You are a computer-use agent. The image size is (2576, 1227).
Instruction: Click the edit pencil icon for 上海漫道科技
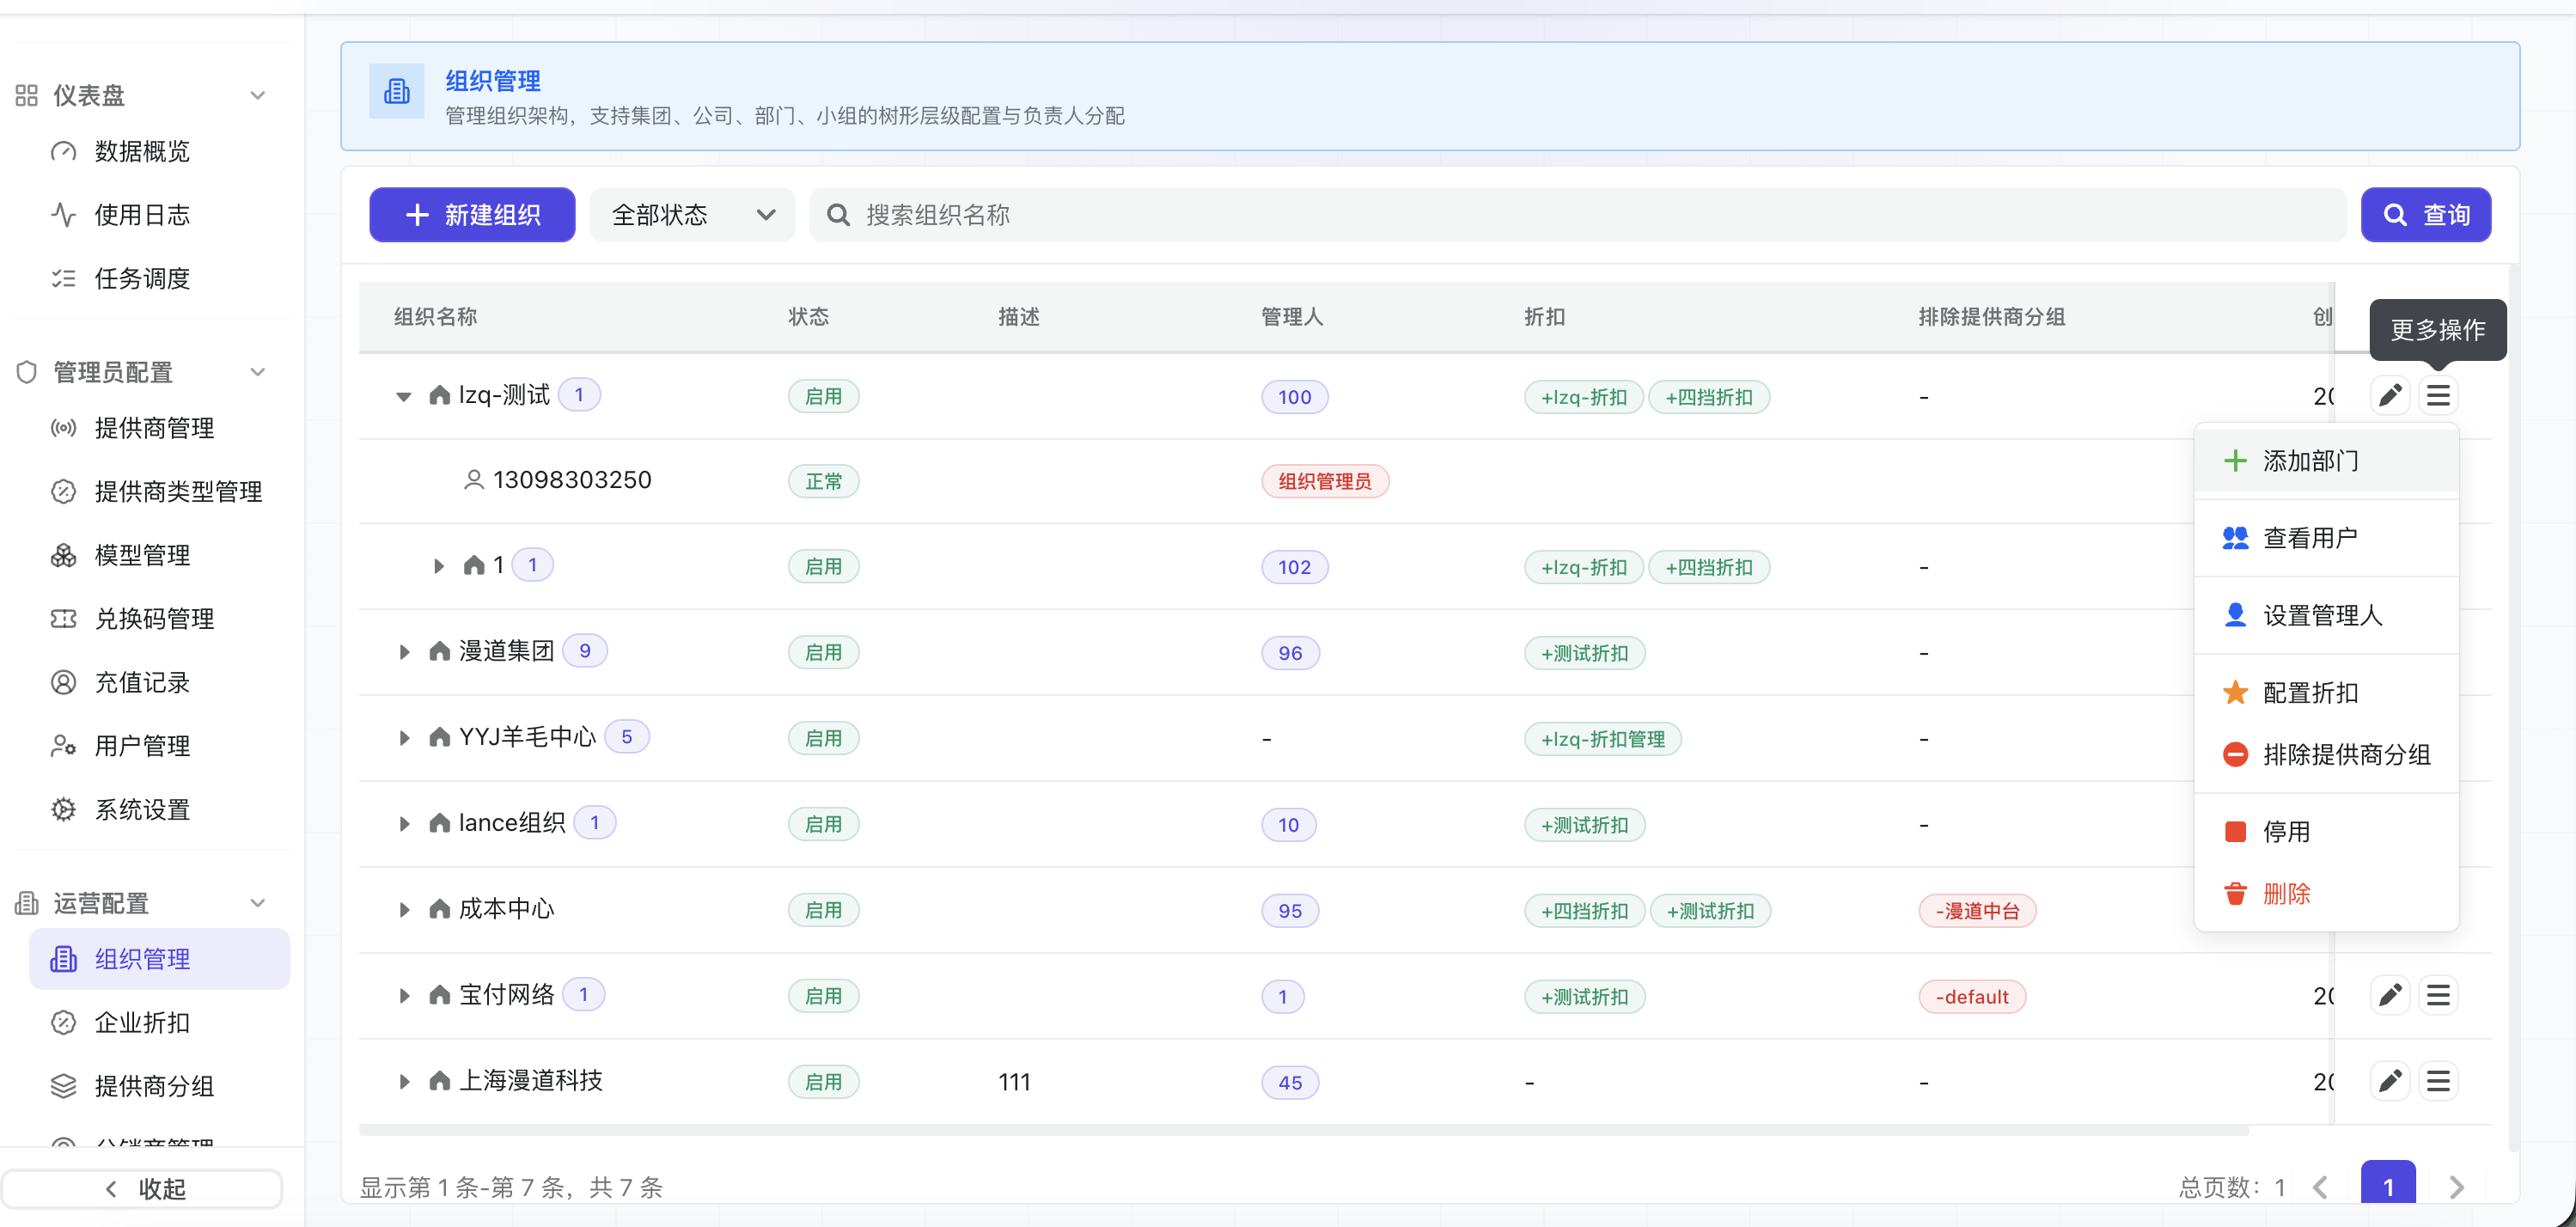(2389, 1081)
